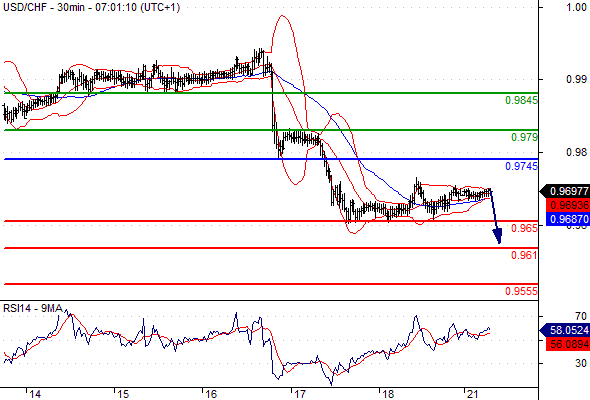The width and height of the screenshot is (590, 400).
Task: Select the RSI14 - 9MA indicator label
Action: pyautogui.click(x=33, y=308)
